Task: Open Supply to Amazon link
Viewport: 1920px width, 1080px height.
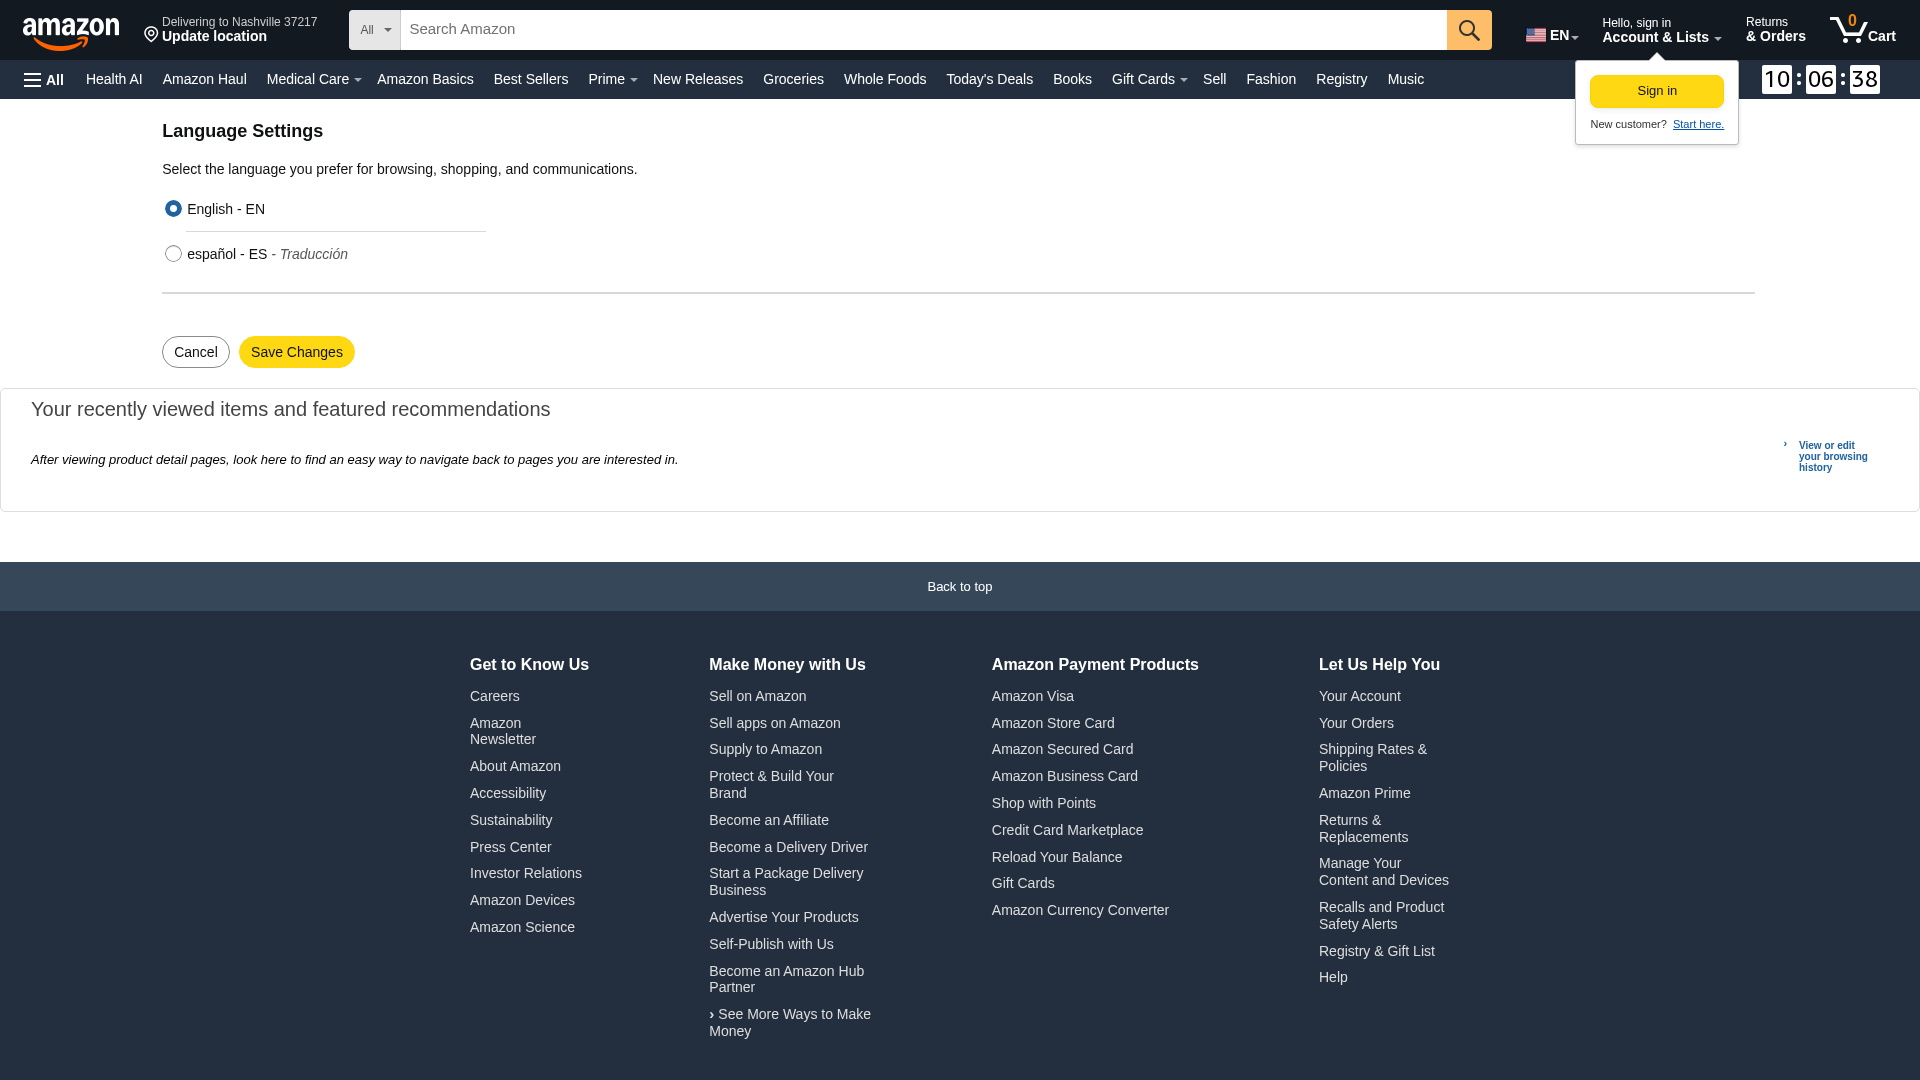Action: [x=765, y=749]
